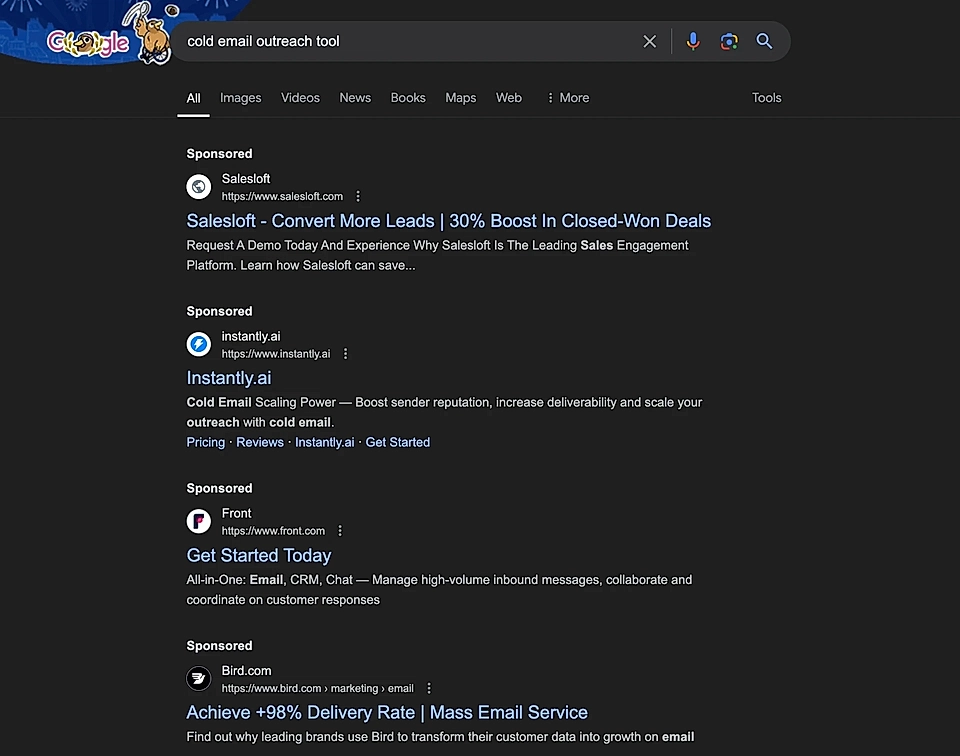Open the three-dot menu on the Bird.com ad
This screenshot has width=960, height=756.
coord(428,688)
